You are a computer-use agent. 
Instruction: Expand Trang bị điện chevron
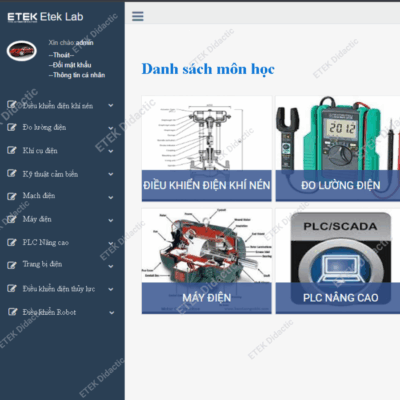coord(111,266)
